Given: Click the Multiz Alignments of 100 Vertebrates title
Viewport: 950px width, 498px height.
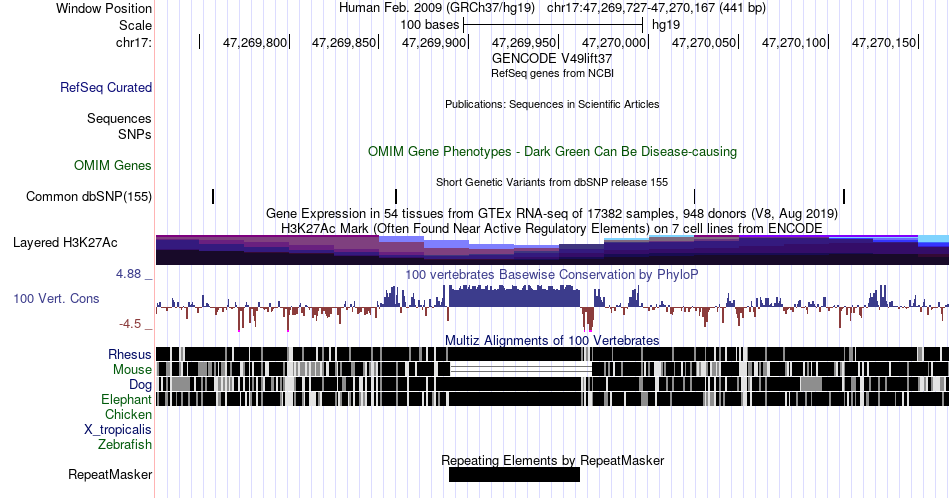Looking at the screenshot, I should [552, 340].
